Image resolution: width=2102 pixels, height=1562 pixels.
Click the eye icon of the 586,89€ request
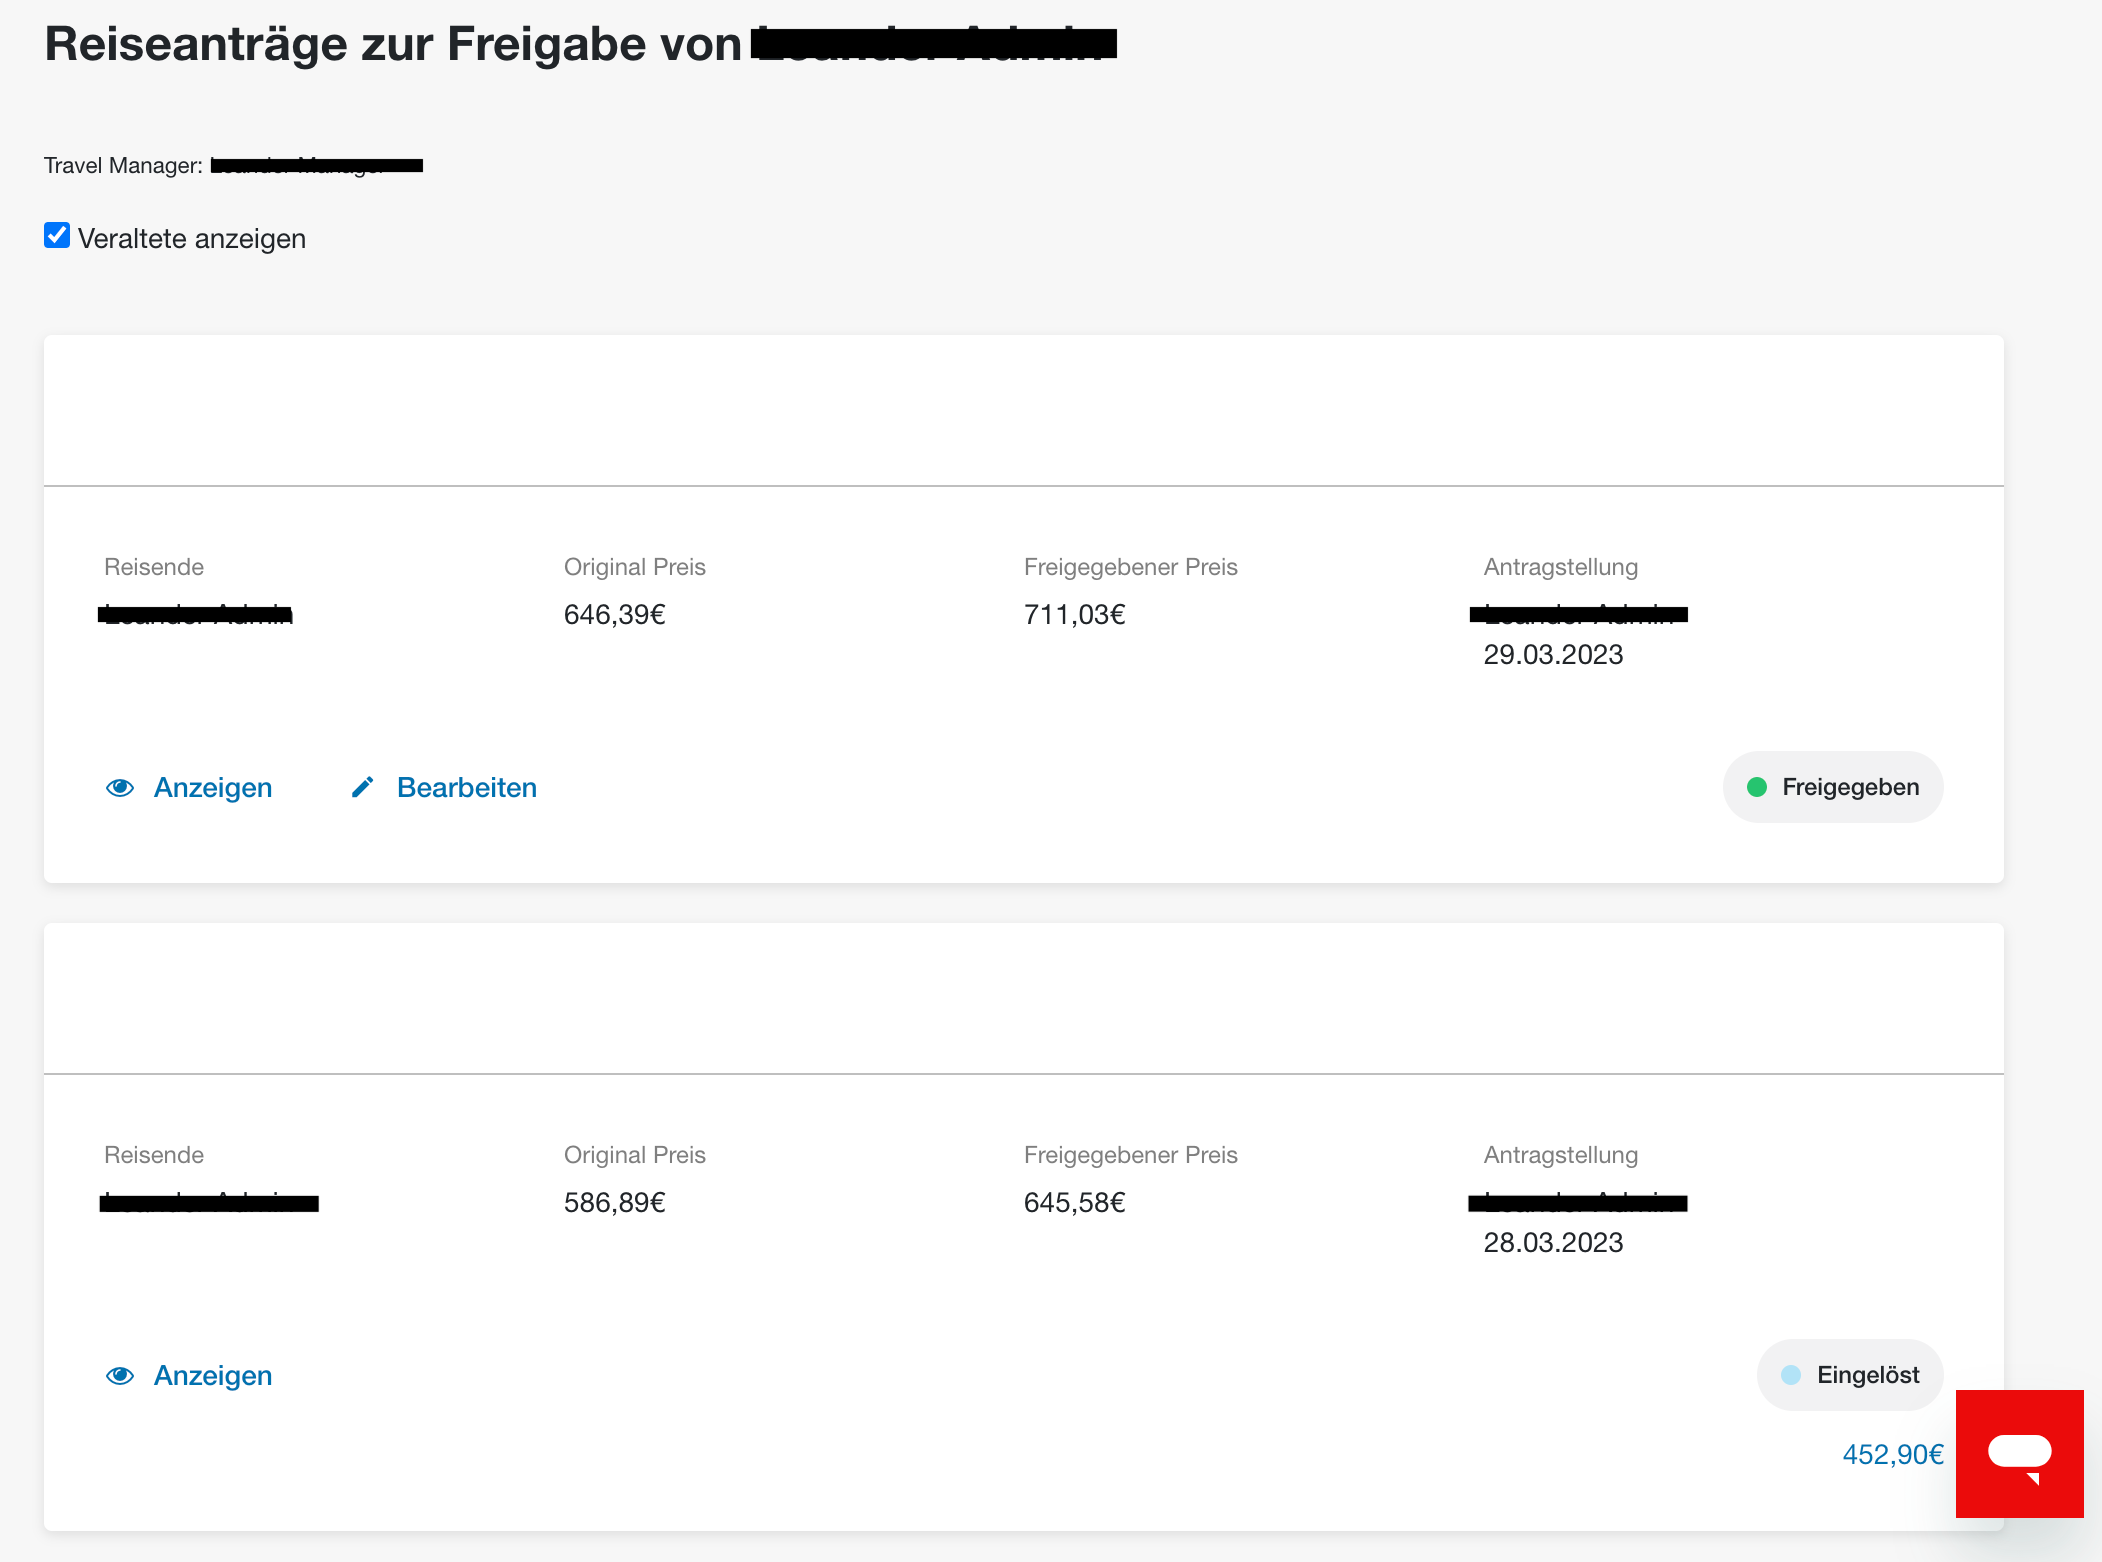coord(120,1376)
